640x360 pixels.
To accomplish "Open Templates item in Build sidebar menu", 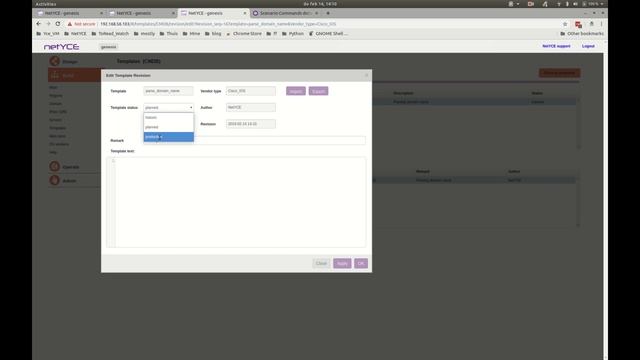I will 58,128.
